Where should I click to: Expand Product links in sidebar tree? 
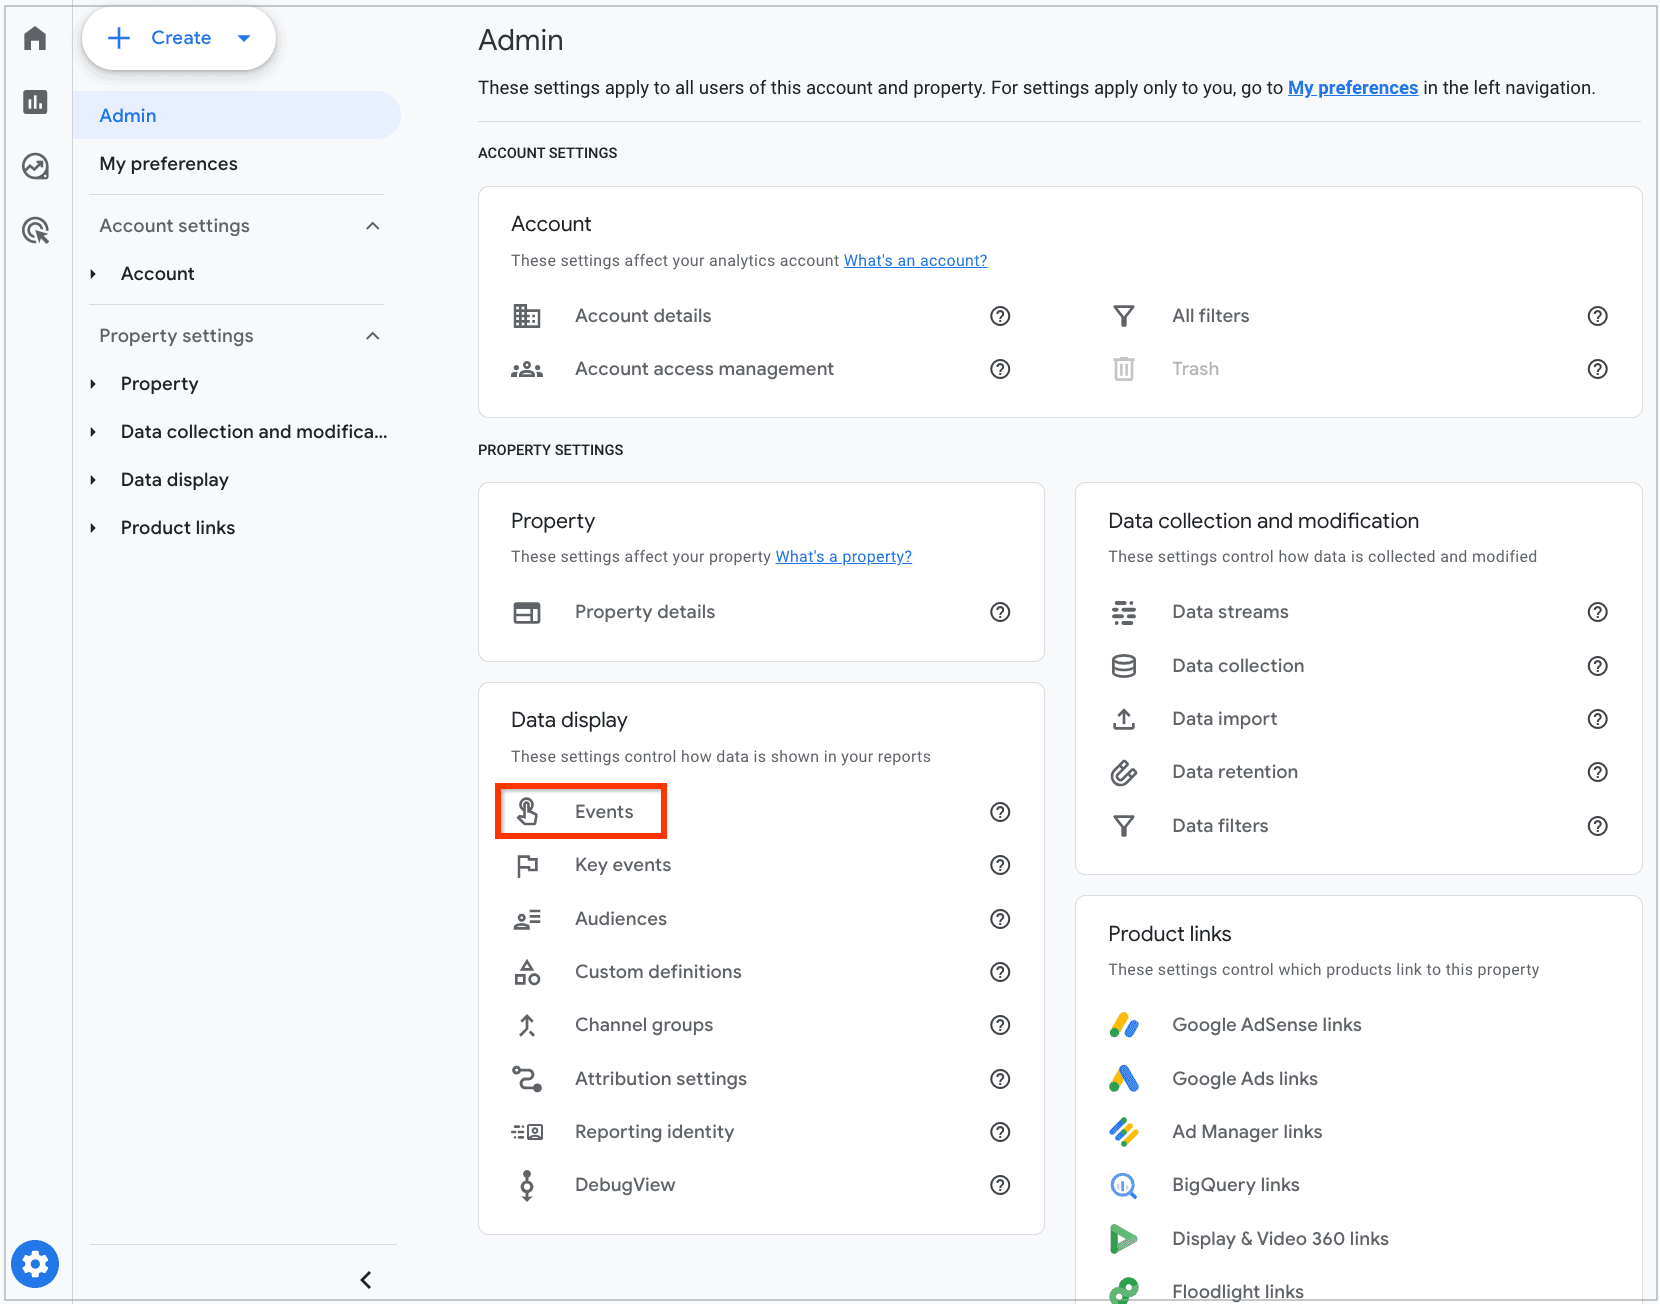pos(93,528)
